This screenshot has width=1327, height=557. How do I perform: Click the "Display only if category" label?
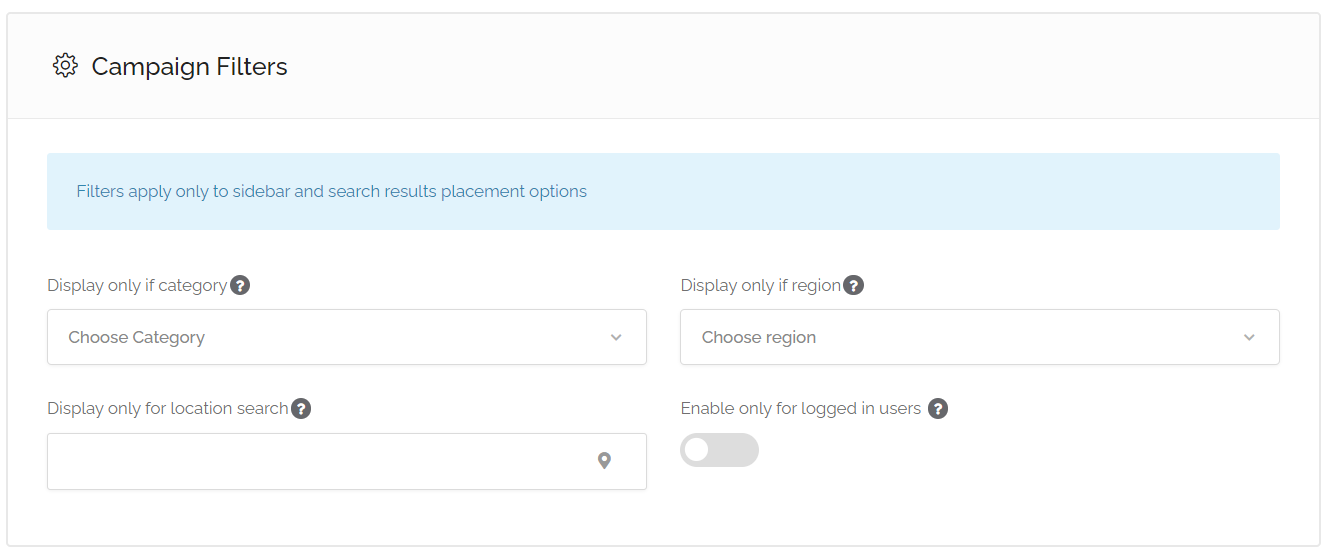pyautogui.click(x=137, y=285)
